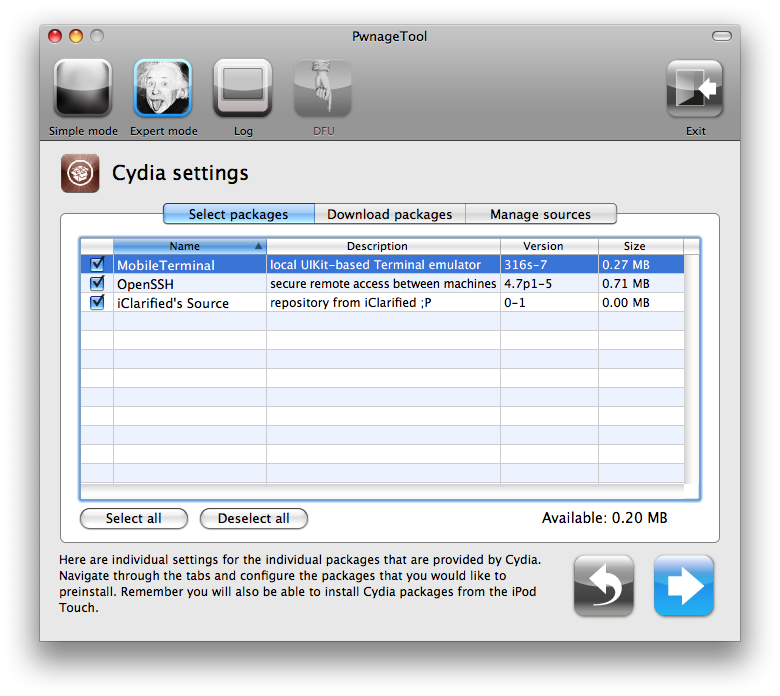Image resolution: width=780 pixels, height=696 pixels.
Task: Click the DFU toolbar icon
Action: [322, 89]
